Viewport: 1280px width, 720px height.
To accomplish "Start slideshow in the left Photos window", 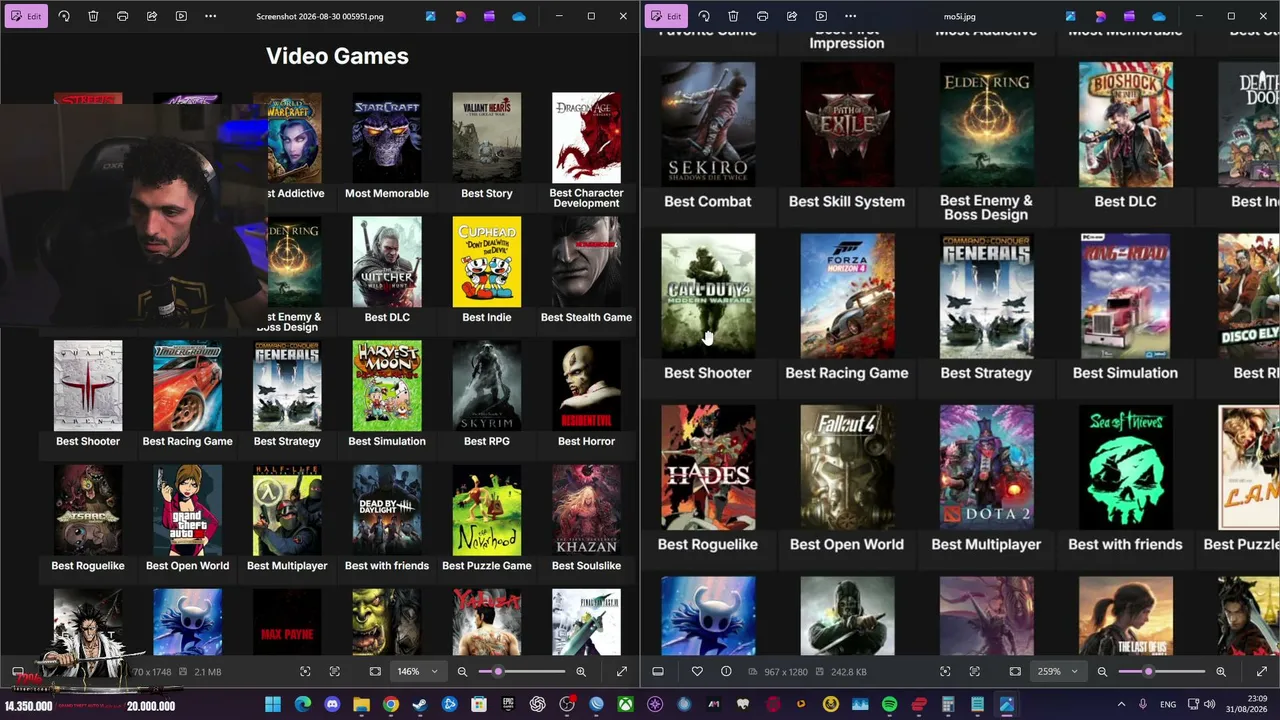I will point(181,16).
